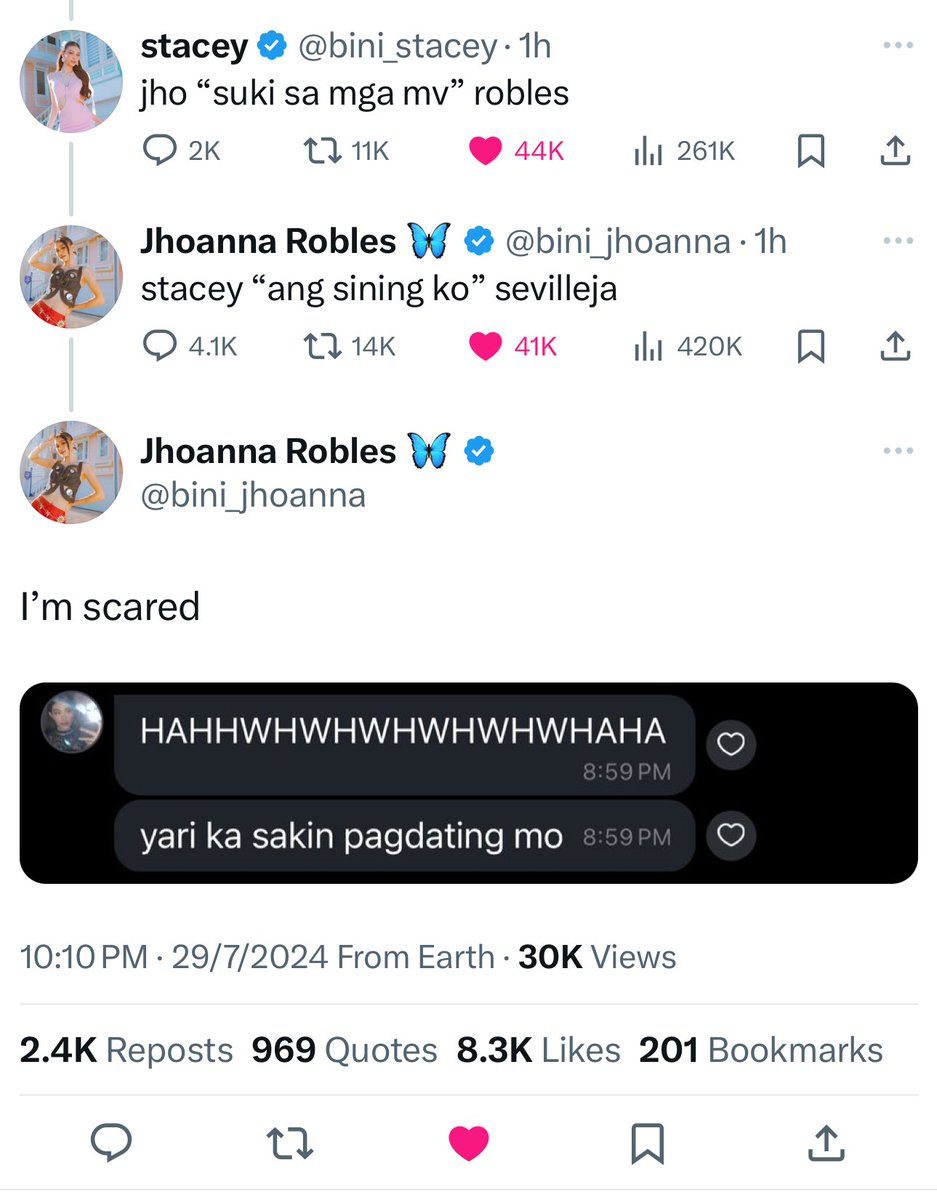Open the @bini_jhoanna handle under the main tweet
Image resolution: width=937 pixels, height=1200 pixels.
pos(253,495)
